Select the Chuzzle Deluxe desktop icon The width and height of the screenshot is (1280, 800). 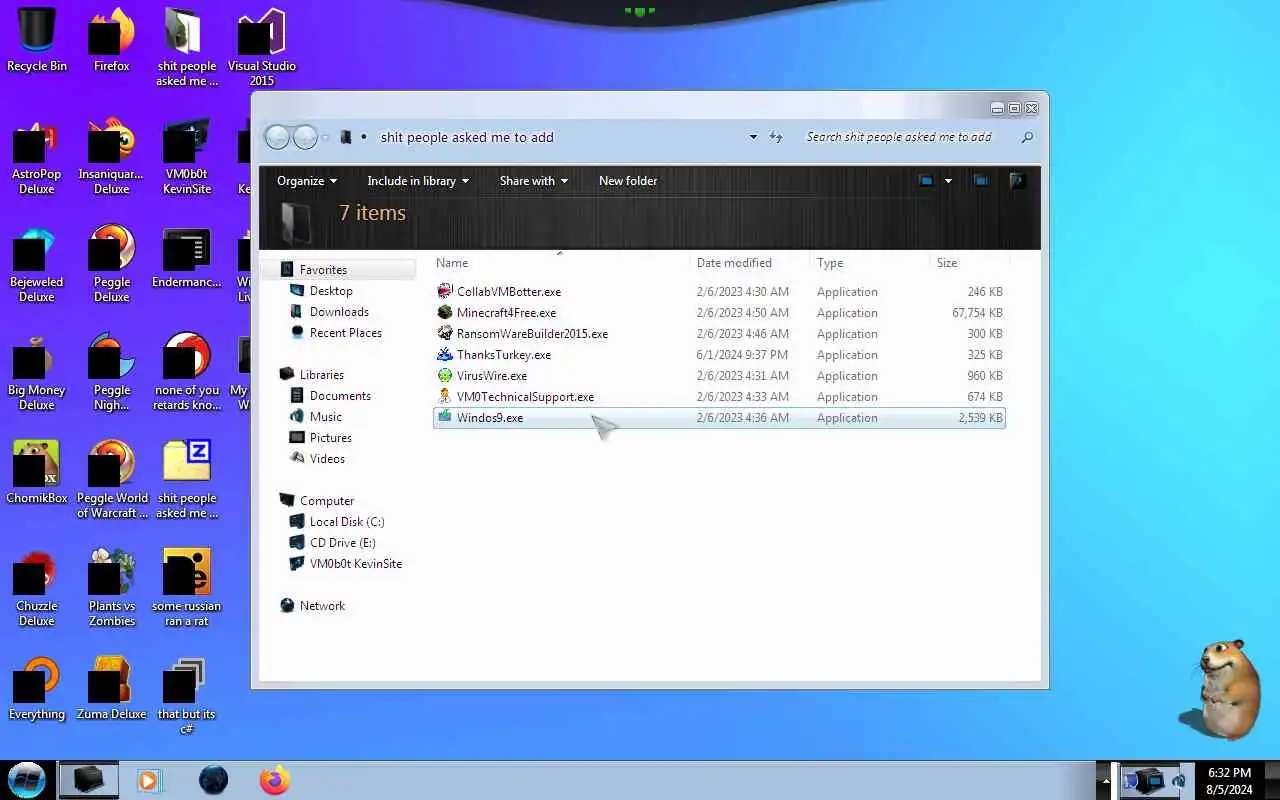click(x=37, y=588)
